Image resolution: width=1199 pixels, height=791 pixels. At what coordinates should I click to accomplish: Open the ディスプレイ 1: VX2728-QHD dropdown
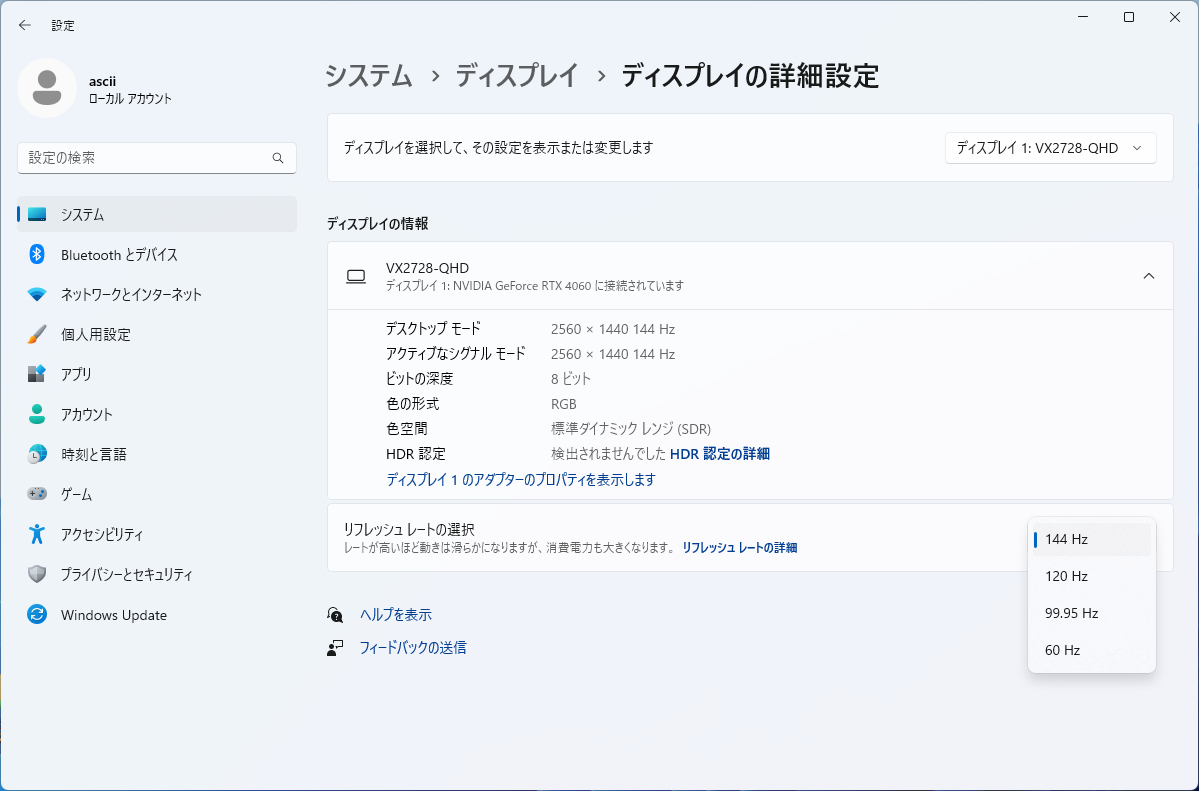pos(1050,148)
